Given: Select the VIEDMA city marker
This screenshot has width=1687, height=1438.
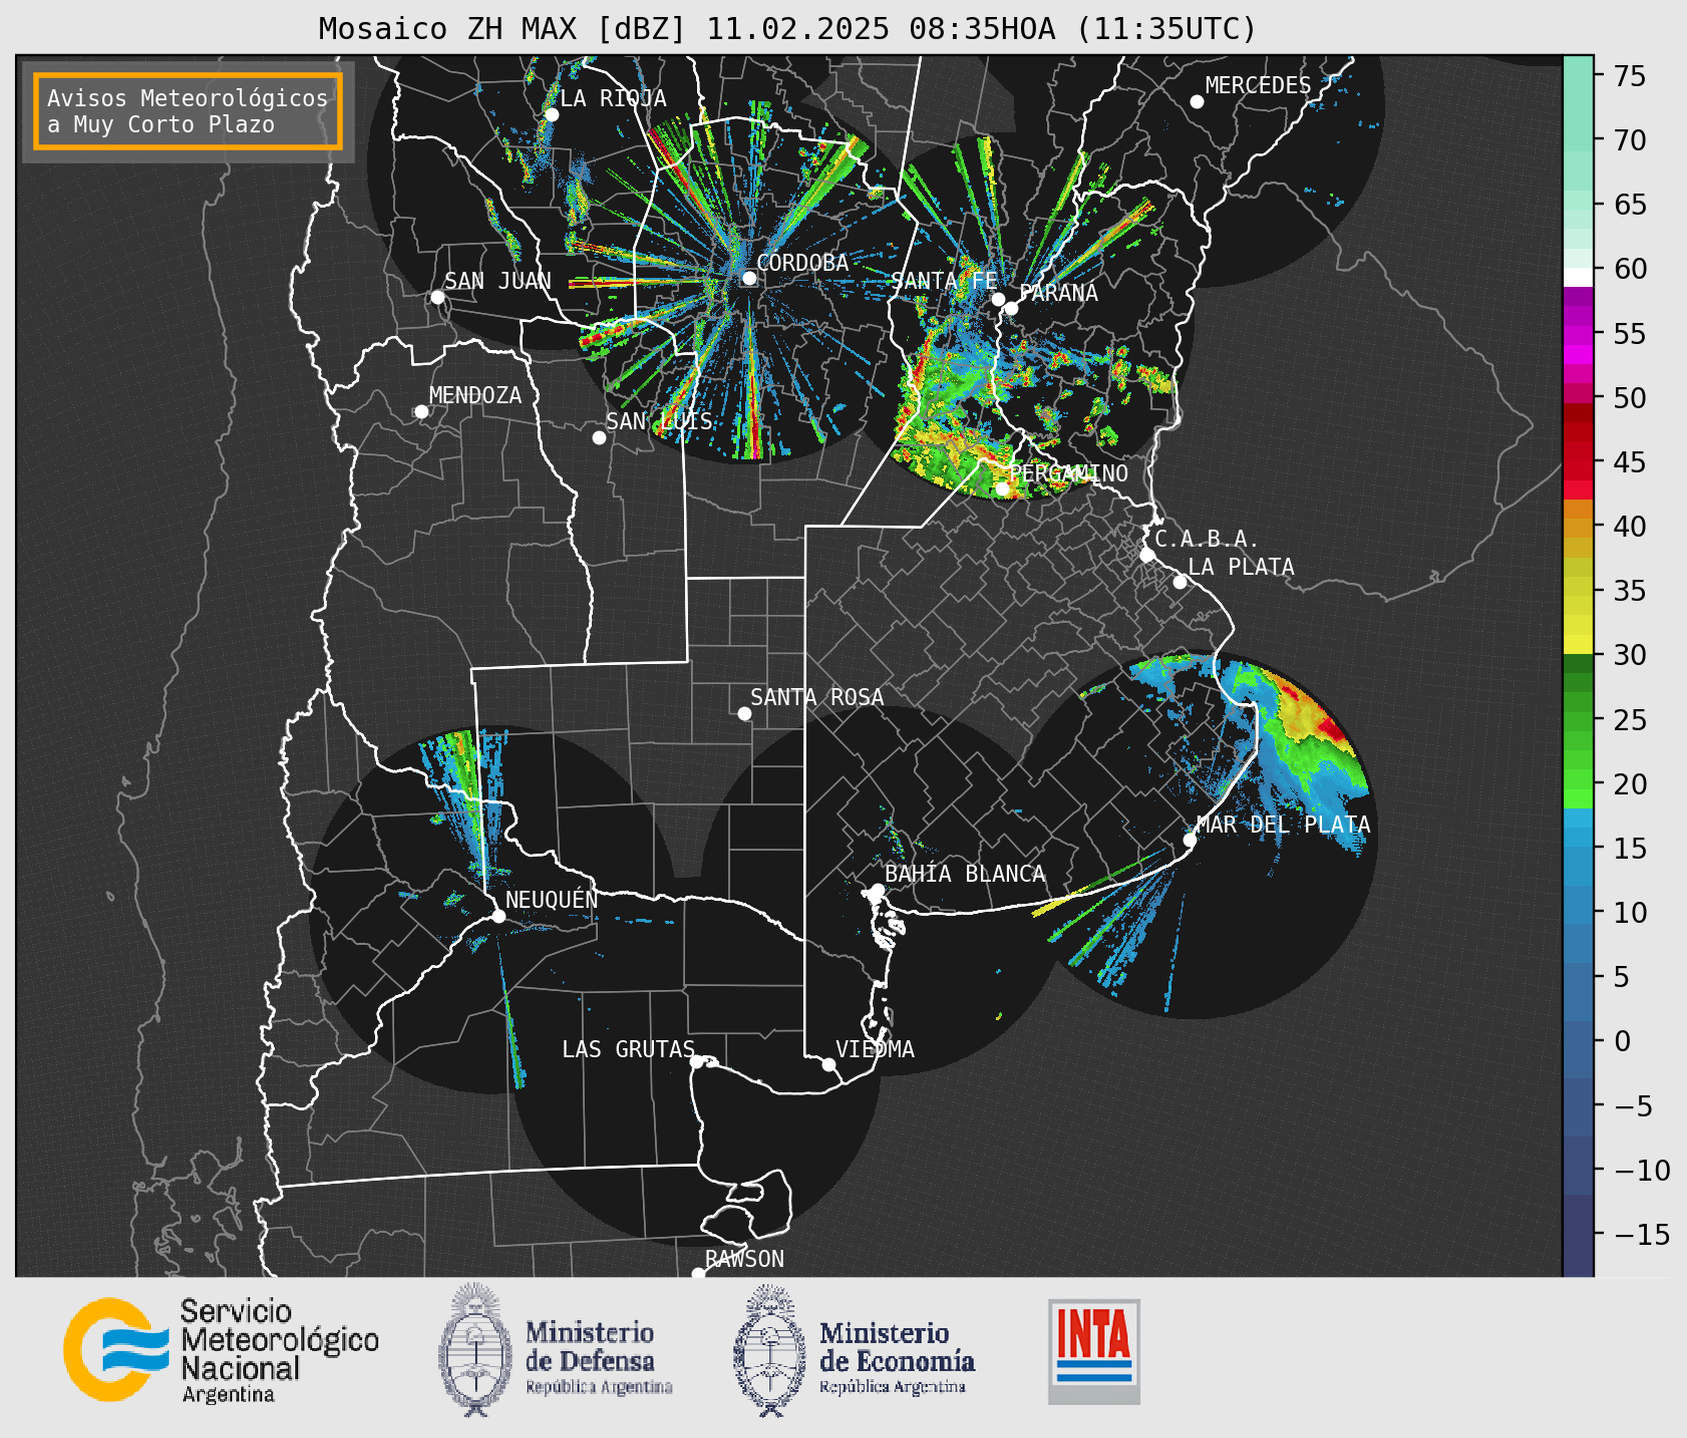Looking at the screenshot, I should point(829,1064).
